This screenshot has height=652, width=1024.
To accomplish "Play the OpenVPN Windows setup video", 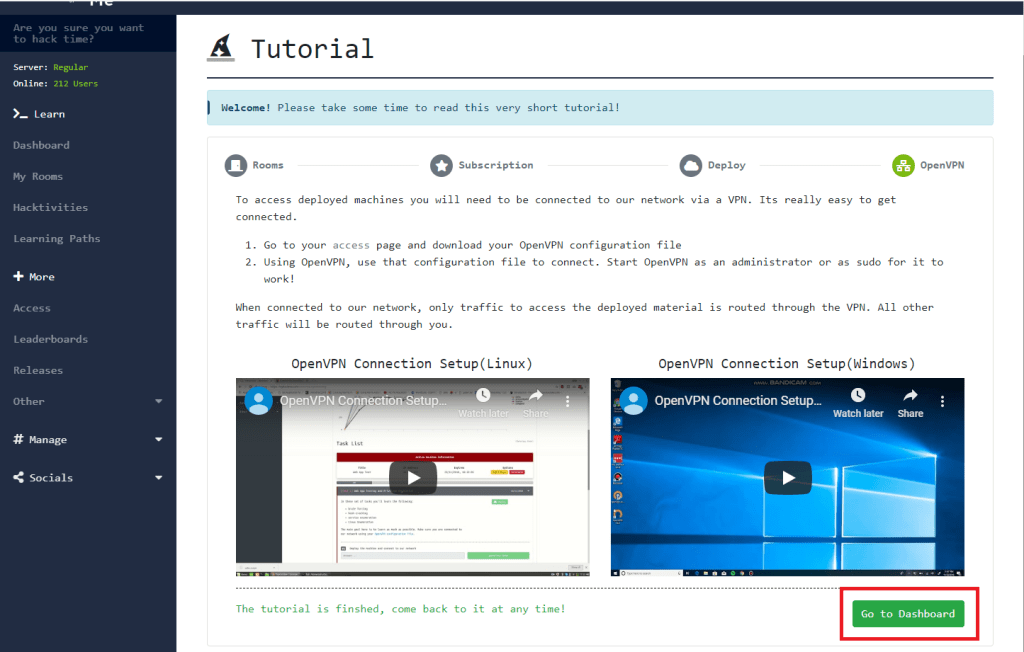I will (x=787, y=477).
